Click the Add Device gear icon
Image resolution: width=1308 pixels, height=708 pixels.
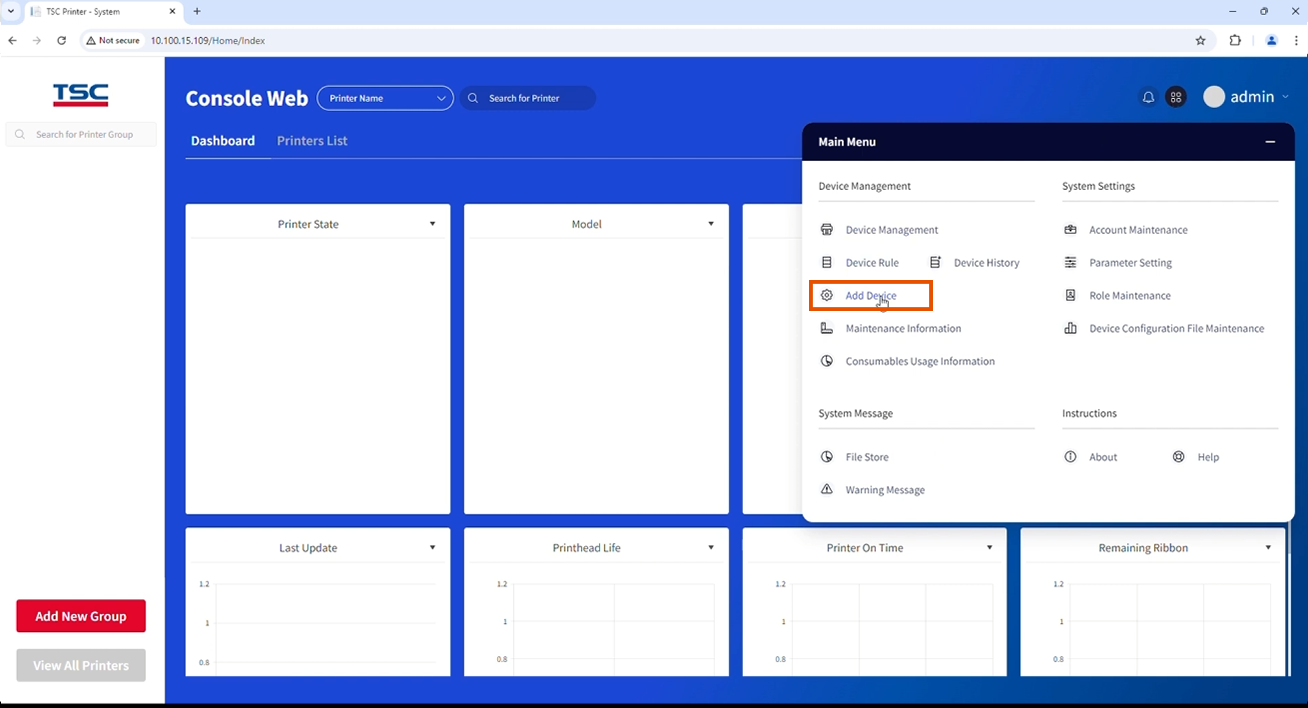tap(827, 296)
